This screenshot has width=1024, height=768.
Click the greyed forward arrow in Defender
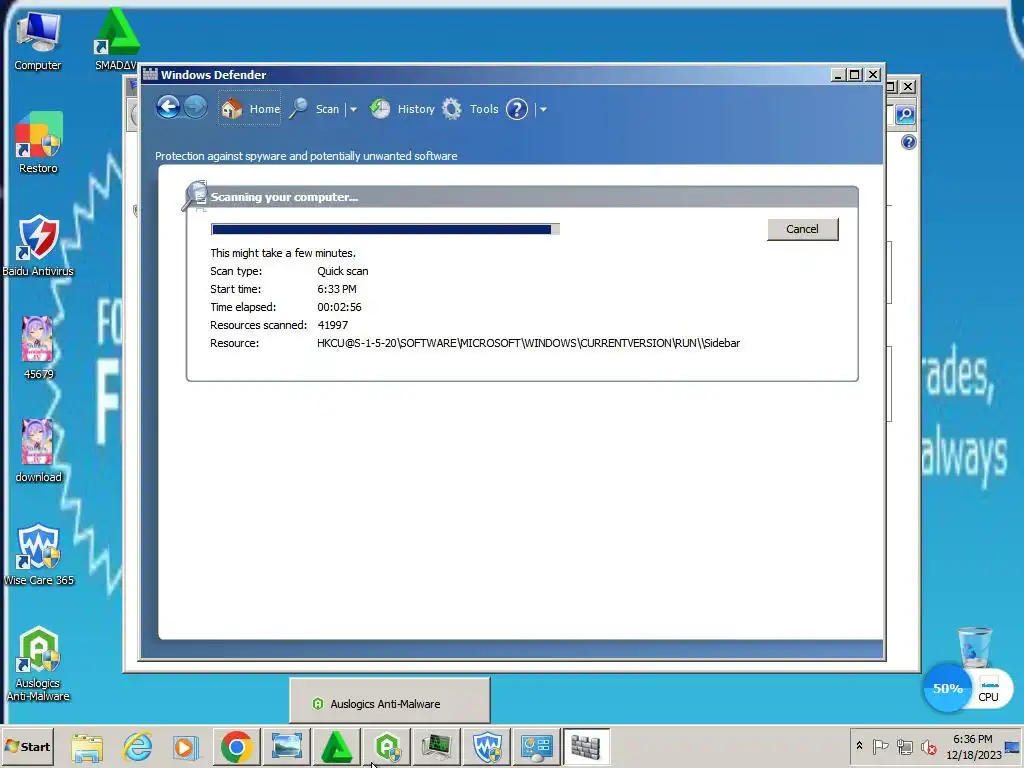pyautogui.click(x=195, y=108)
